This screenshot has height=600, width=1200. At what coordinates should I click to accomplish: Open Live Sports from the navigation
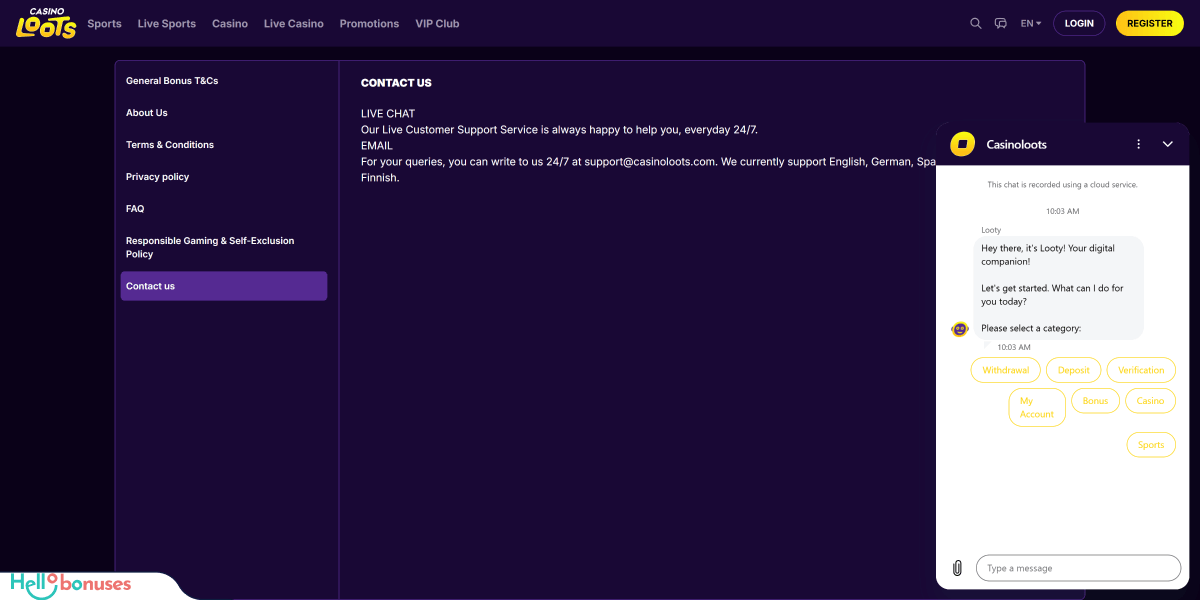[x=167, y=23]
